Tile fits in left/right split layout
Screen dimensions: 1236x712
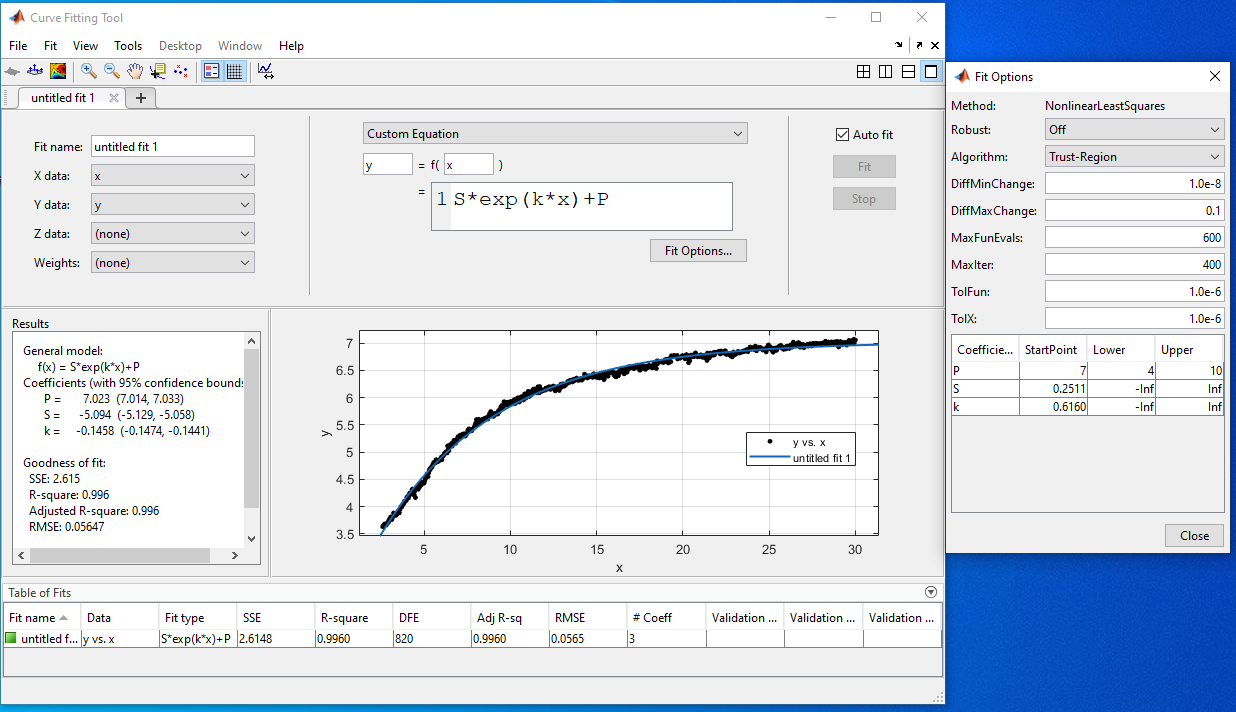click(885, 71)
